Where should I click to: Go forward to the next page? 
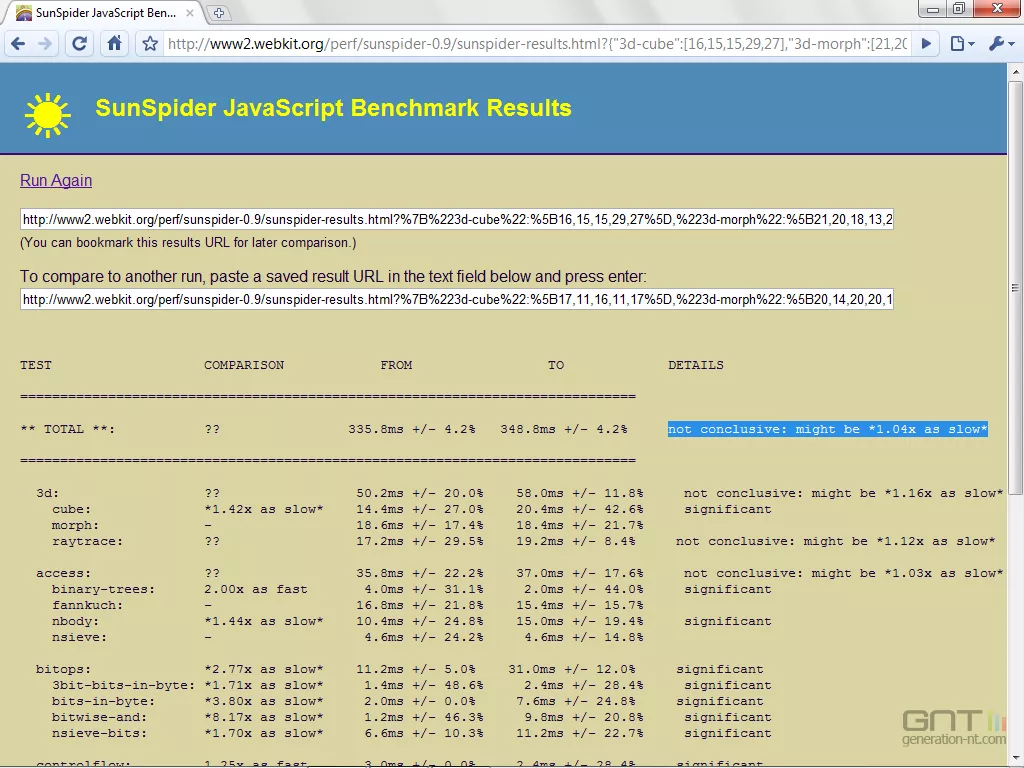pos(45,44)
